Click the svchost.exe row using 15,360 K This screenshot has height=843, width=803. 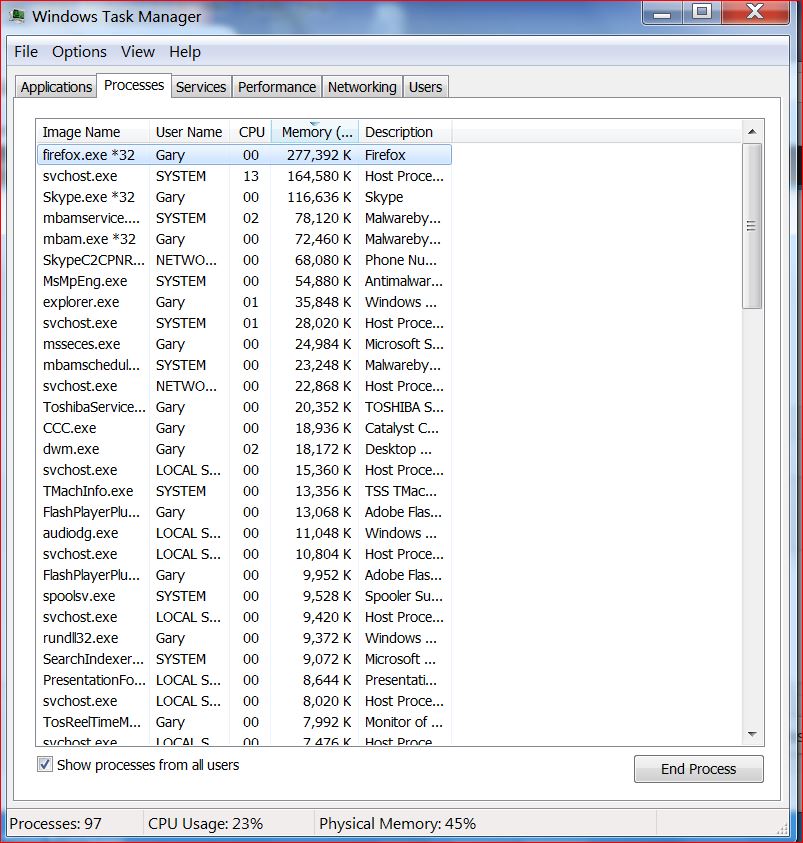point(244,470)
